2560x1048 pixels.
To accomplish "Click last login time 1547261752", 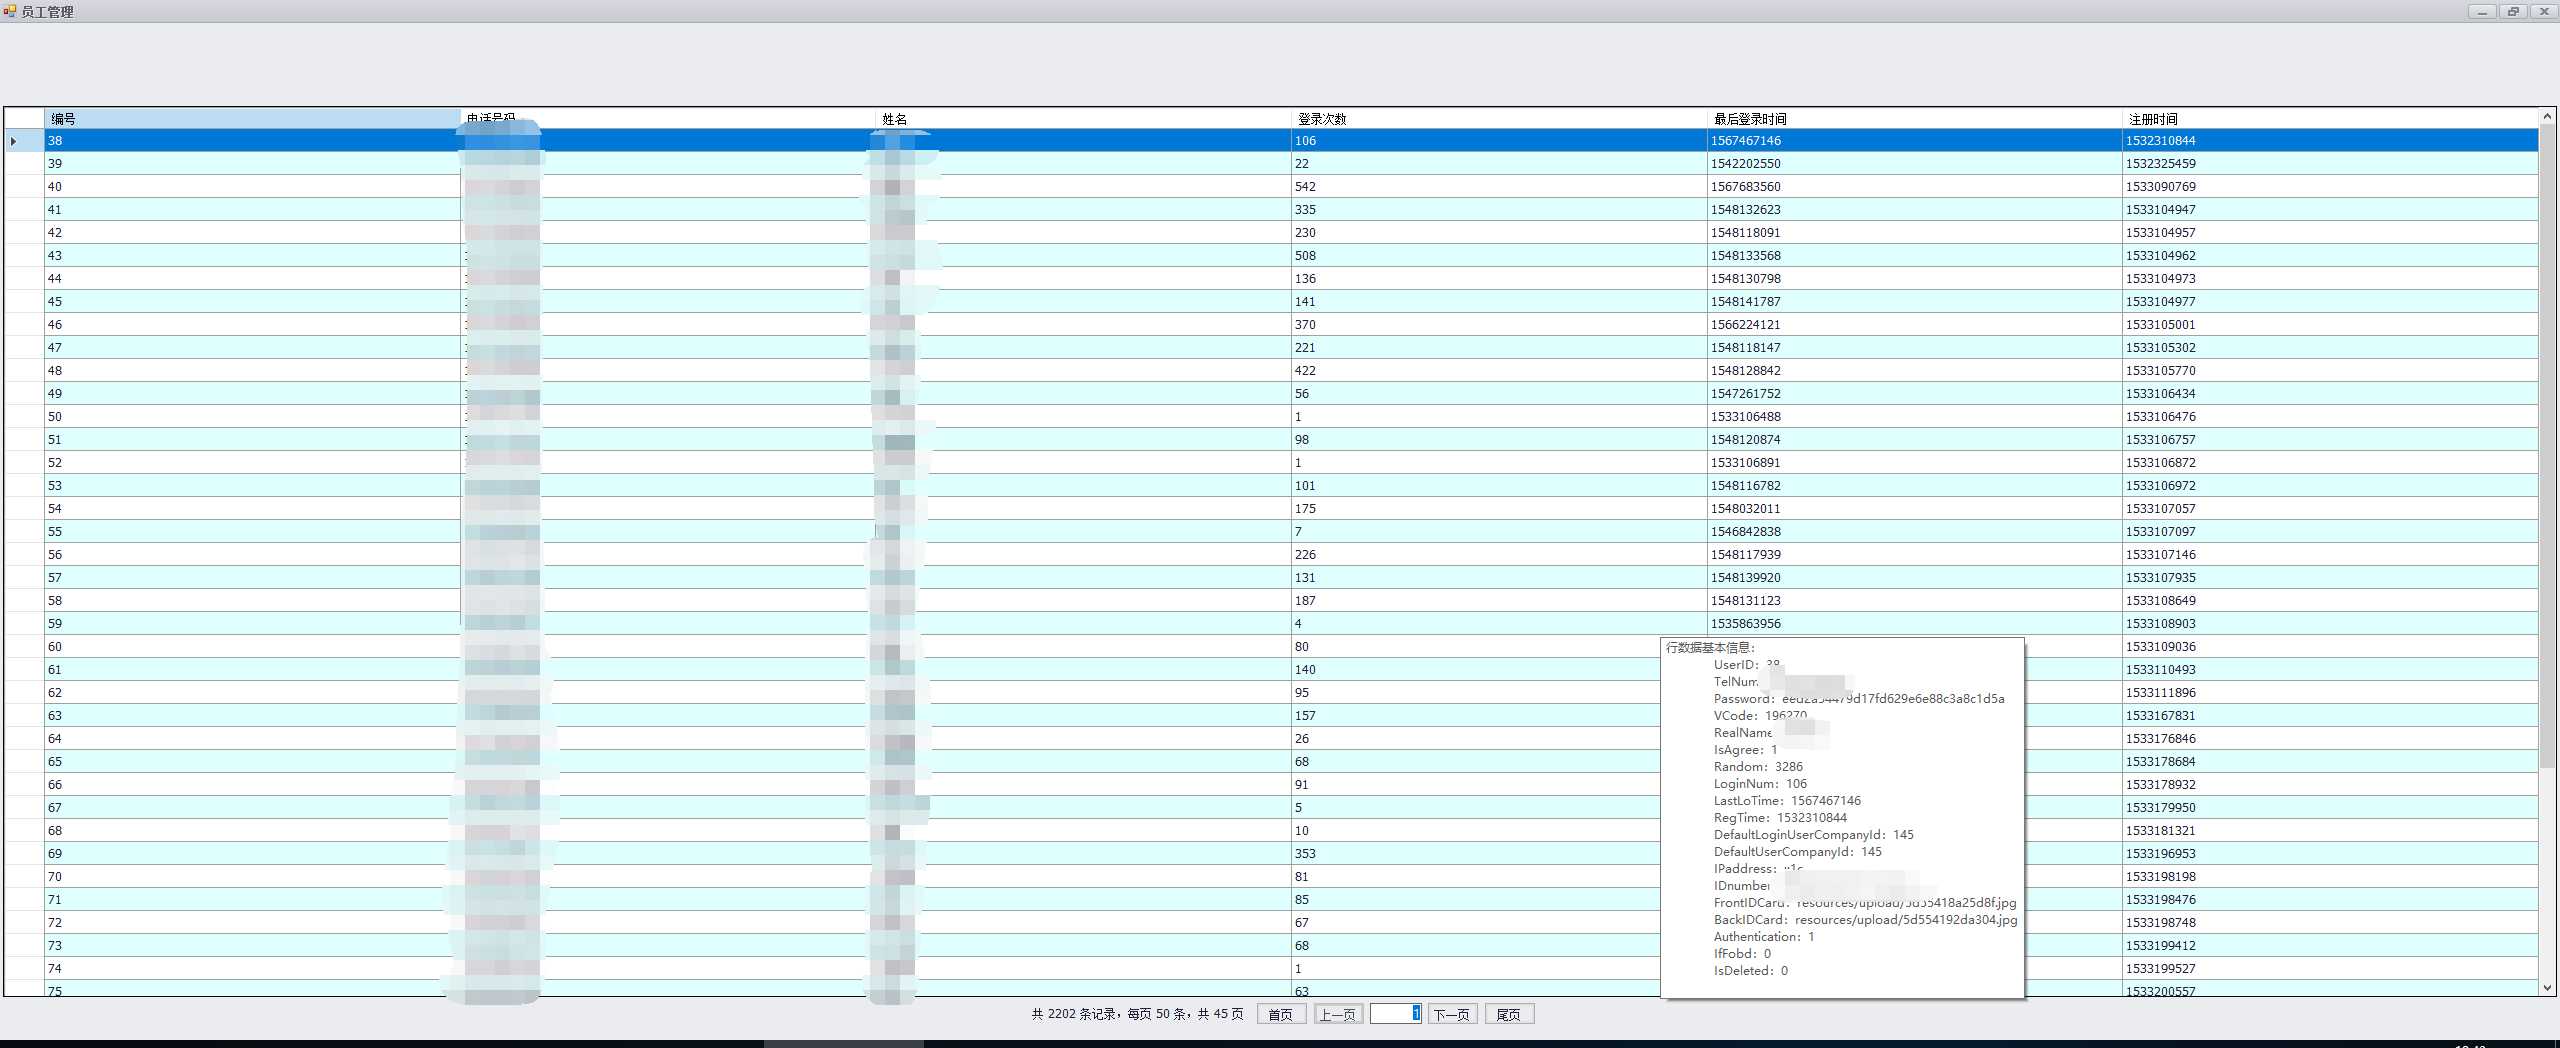I will pos(1914,393).
